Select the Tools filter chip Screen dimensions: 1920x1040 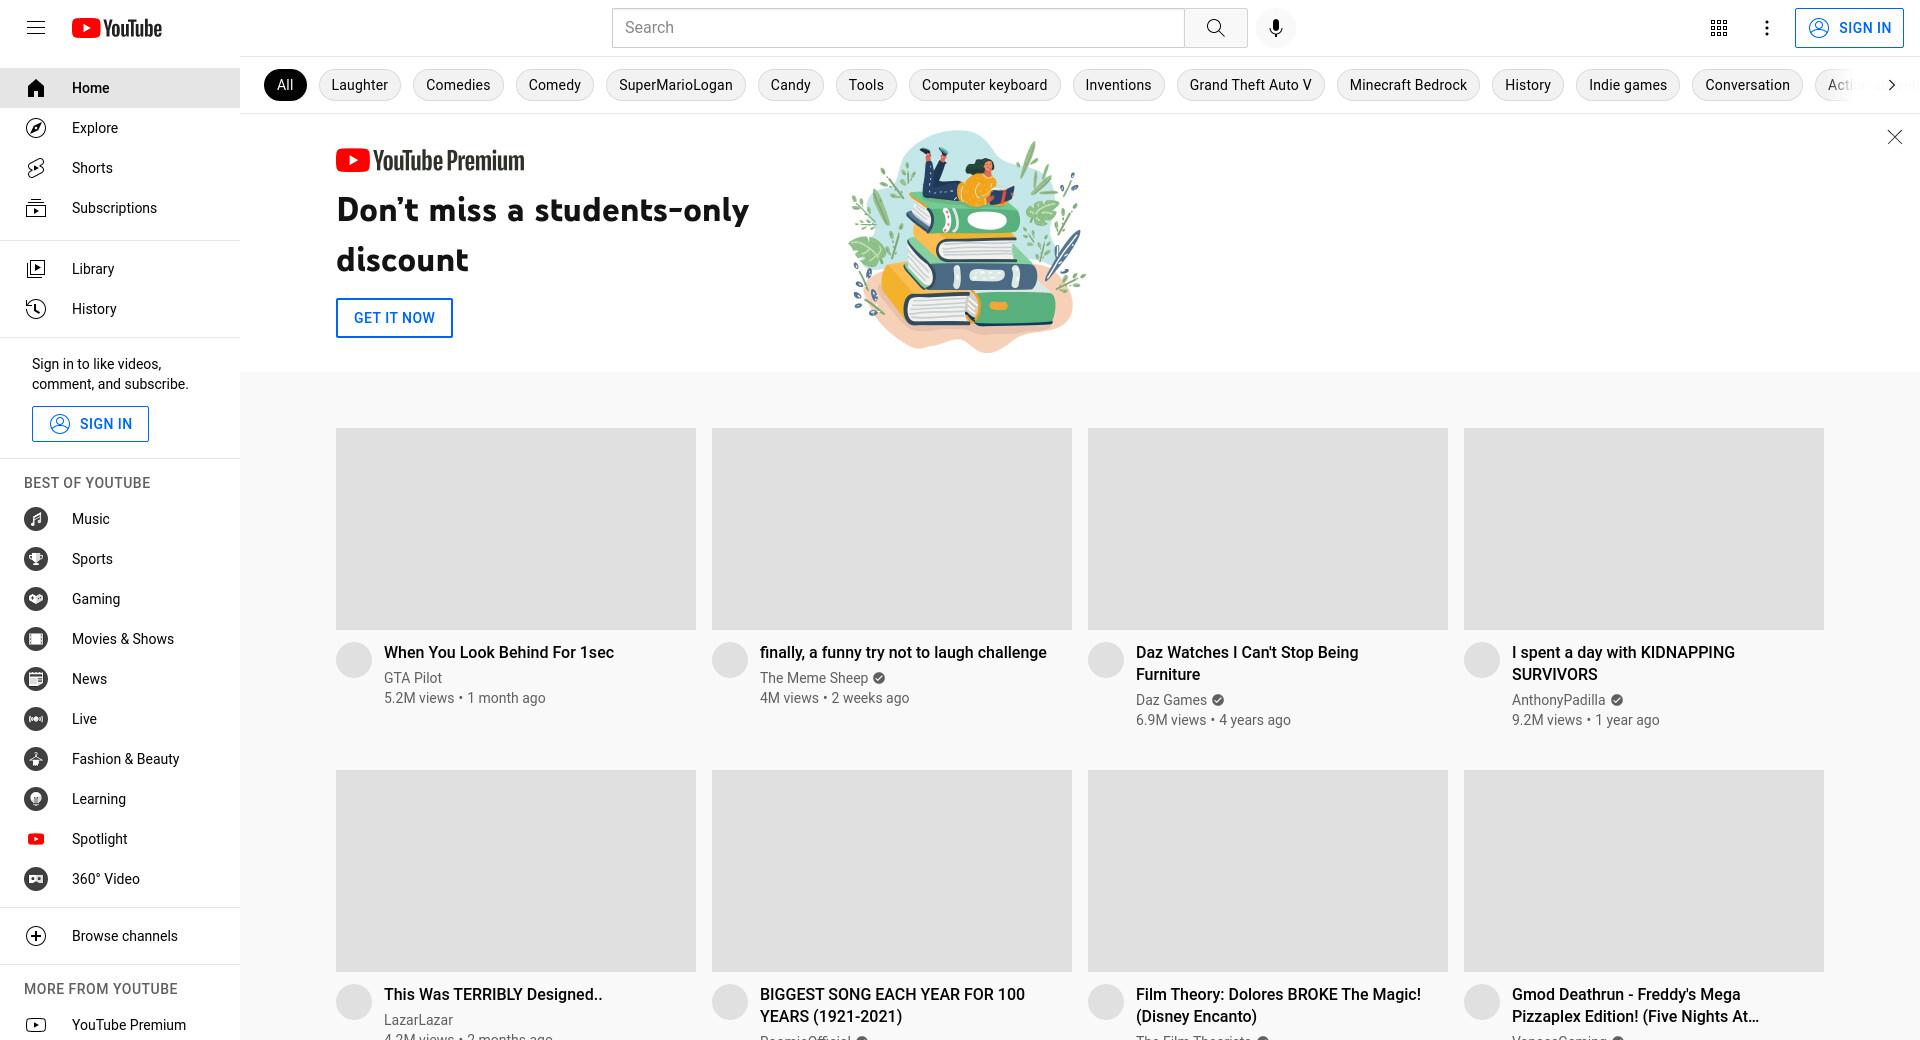[866, 85]
